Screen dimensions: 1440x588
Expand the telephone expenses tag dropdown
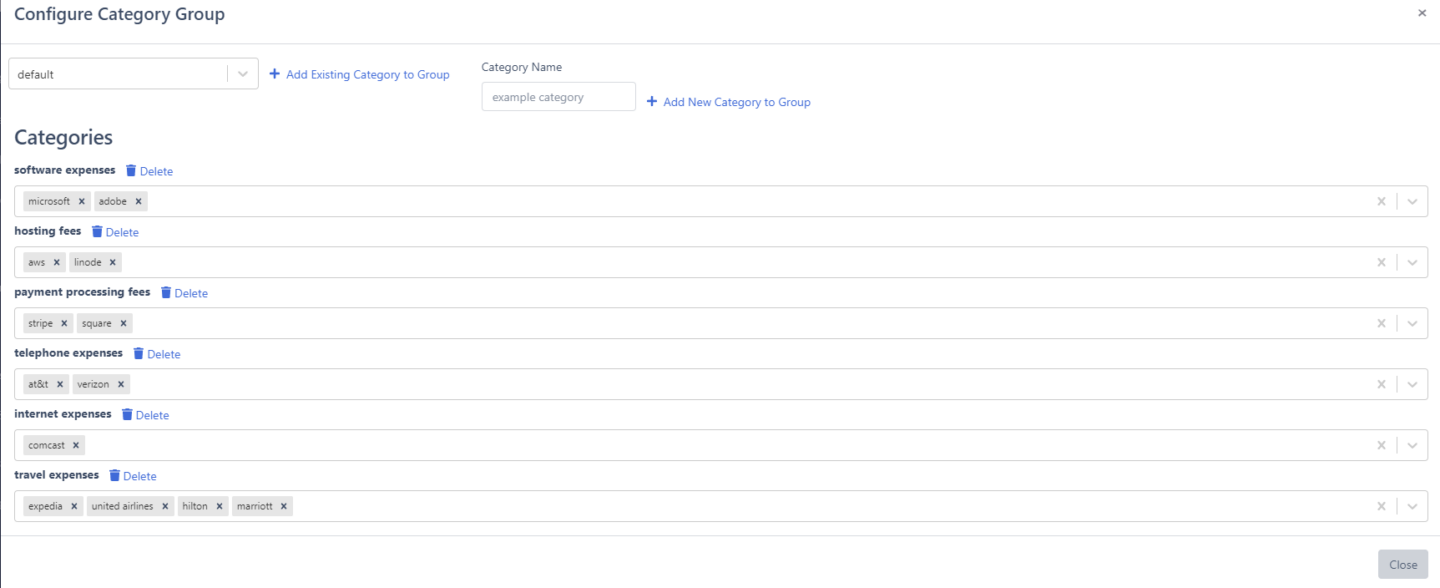tap(1412, 384)
